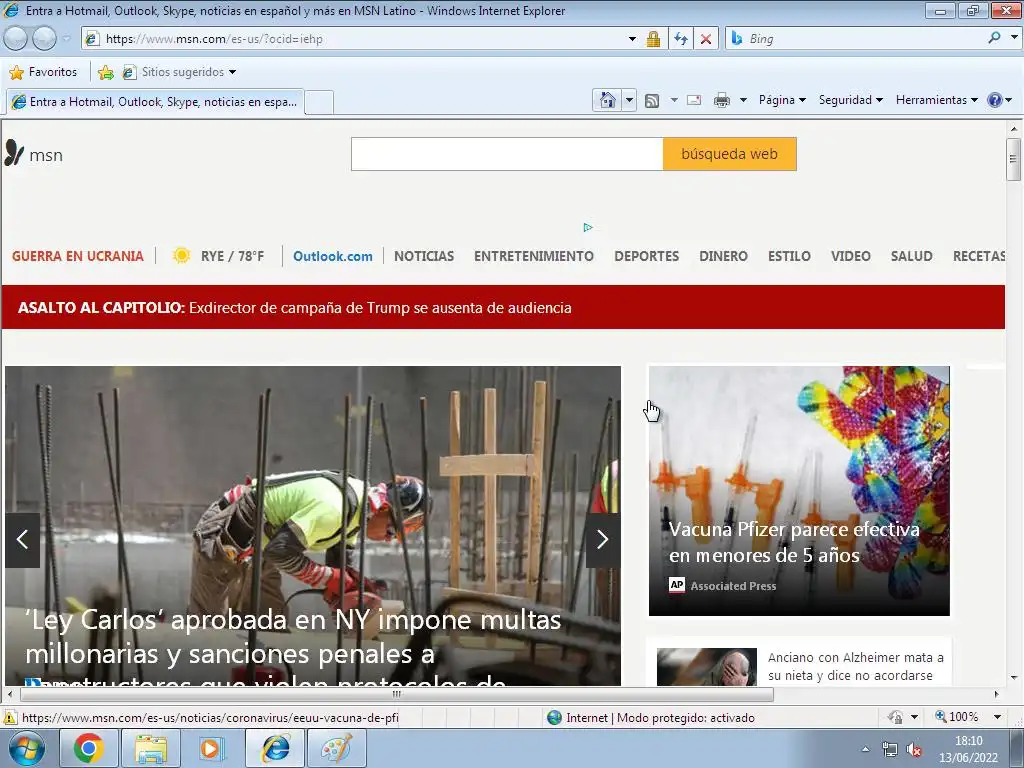This screenshot has height=768, width=1024.
Task: Click the AdChoices triangle icon
Action: coord(588,227)
